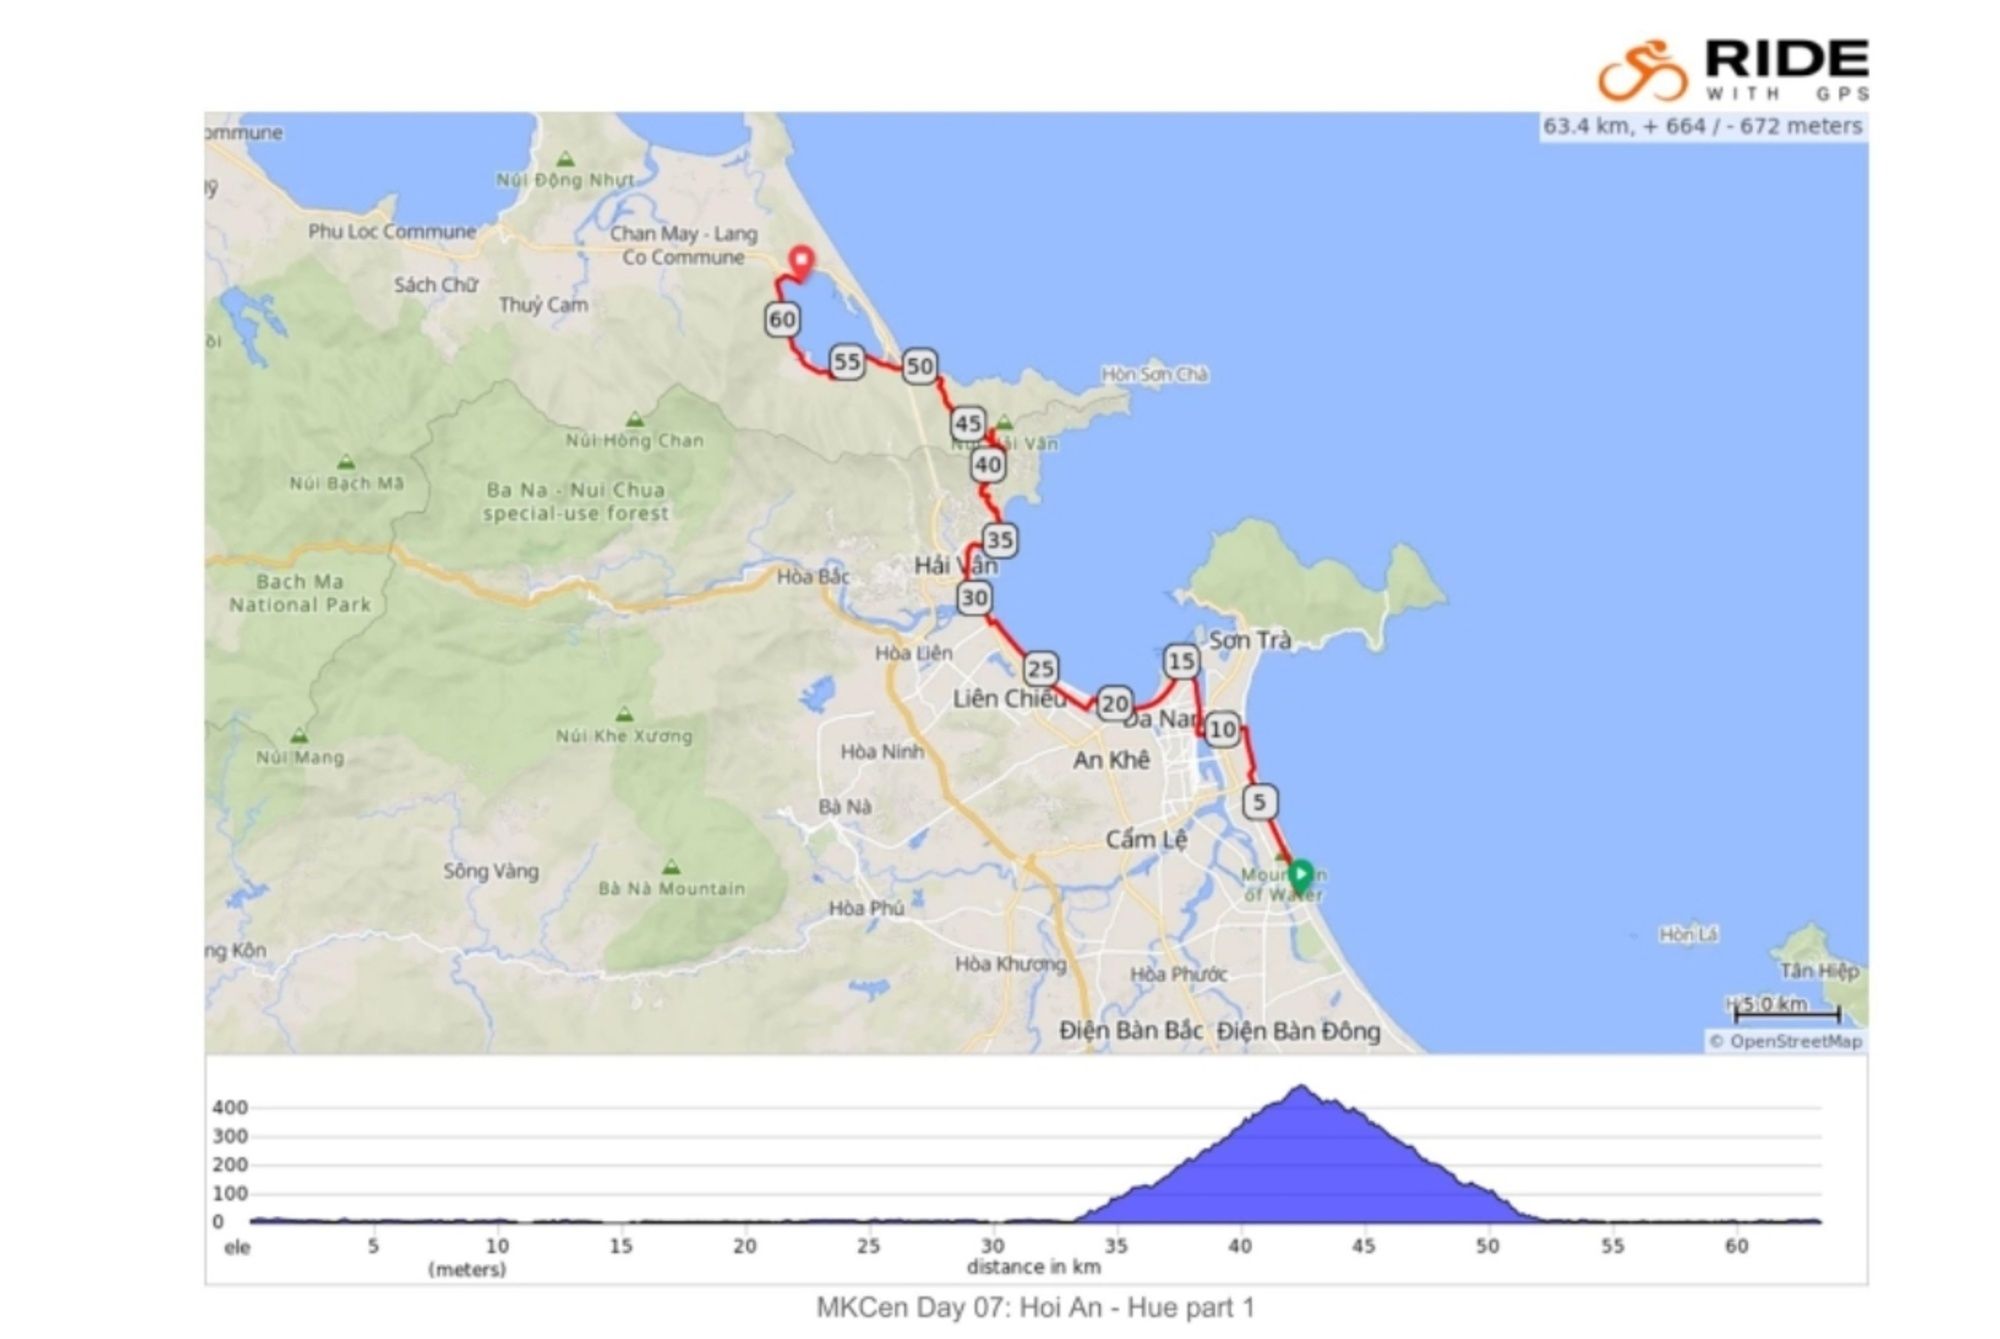The height and width of the screenshot is (1339, 2000).
Task: Click the Núi Bạch Mã peak icon
Action: 346,463
